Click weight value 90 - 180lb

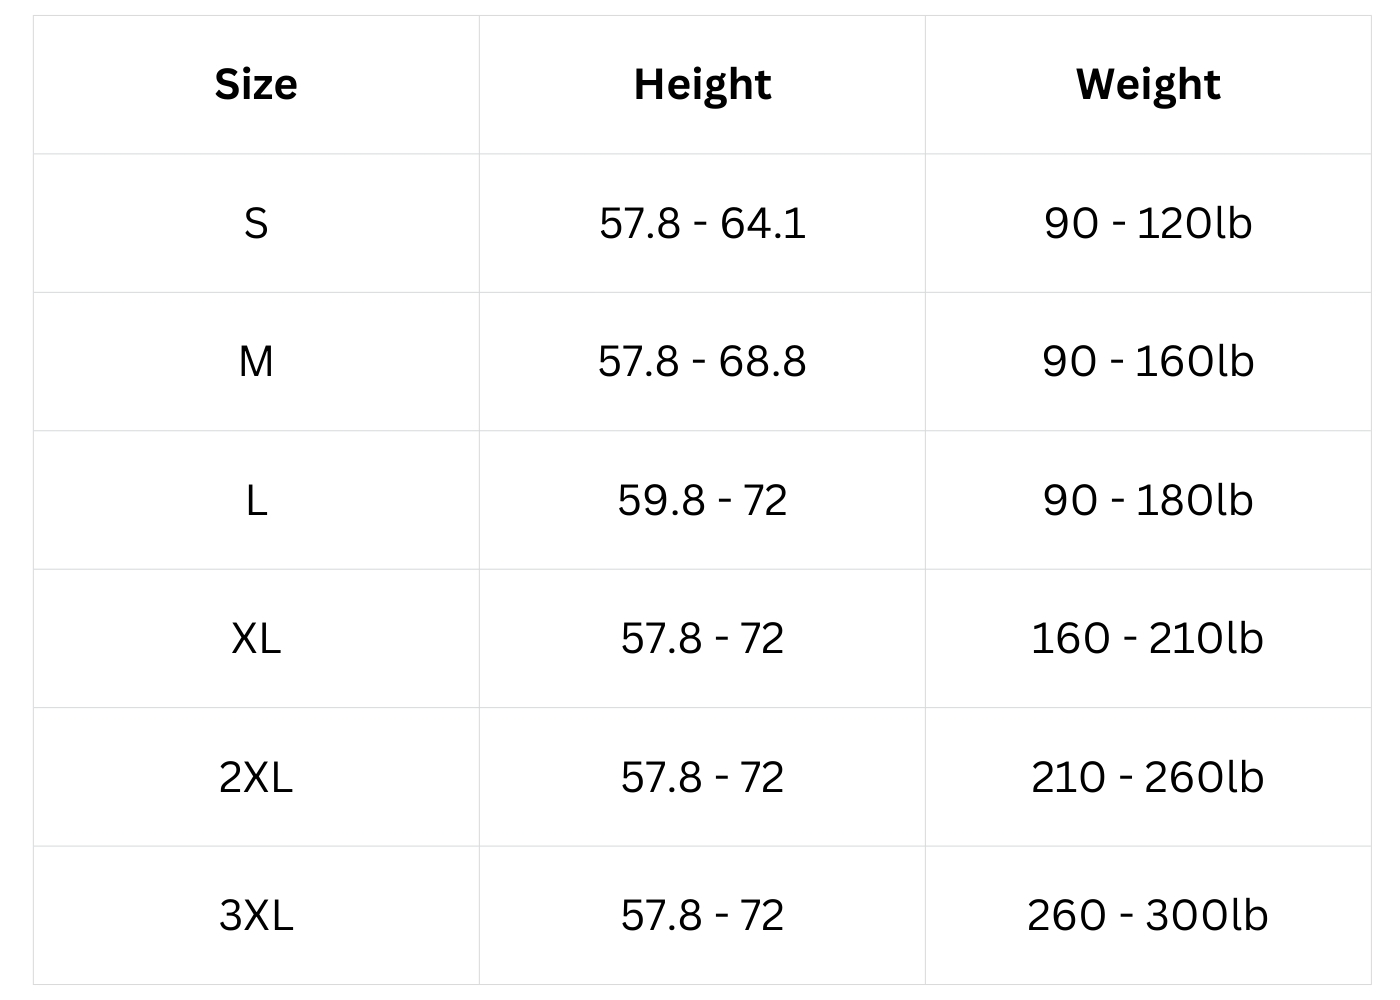[x=1148, y=500]
